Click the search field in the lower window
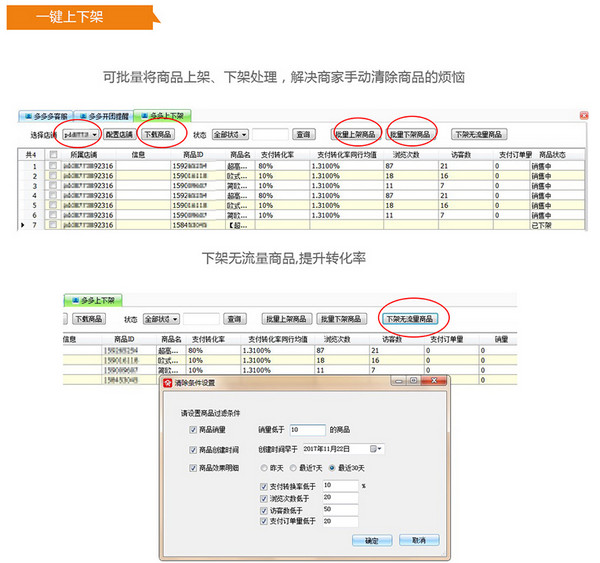The height and width of the screenshot is (563, 600). 201,319
